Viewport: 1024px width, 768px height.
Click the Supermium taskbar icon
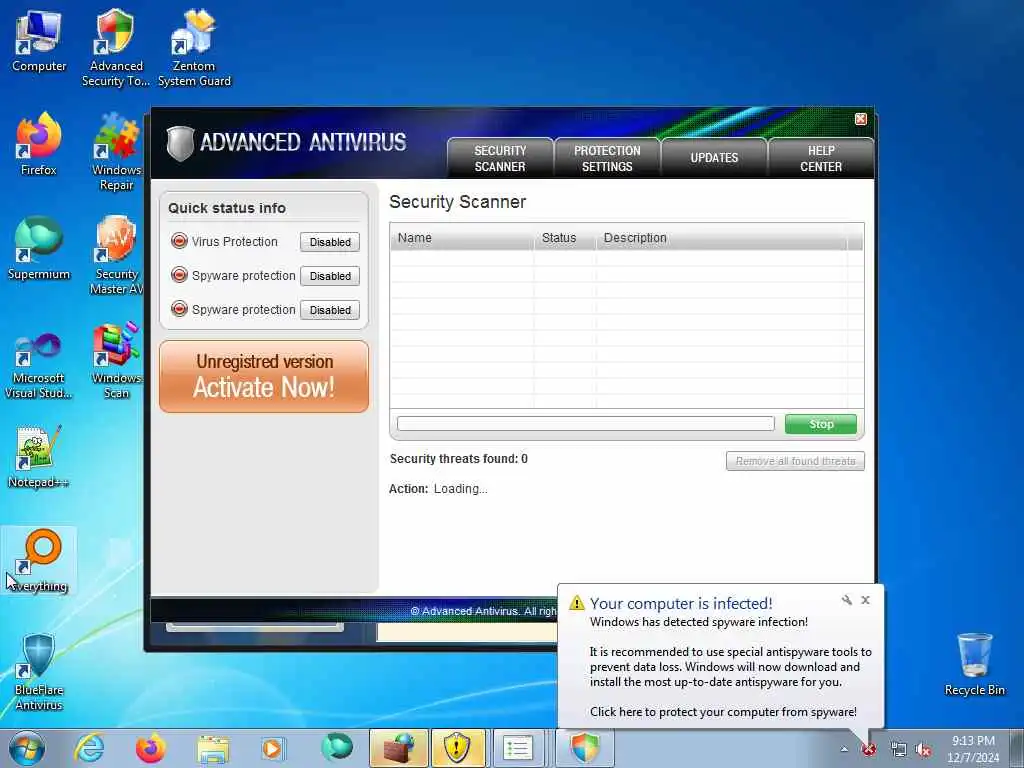coord(337,747)
